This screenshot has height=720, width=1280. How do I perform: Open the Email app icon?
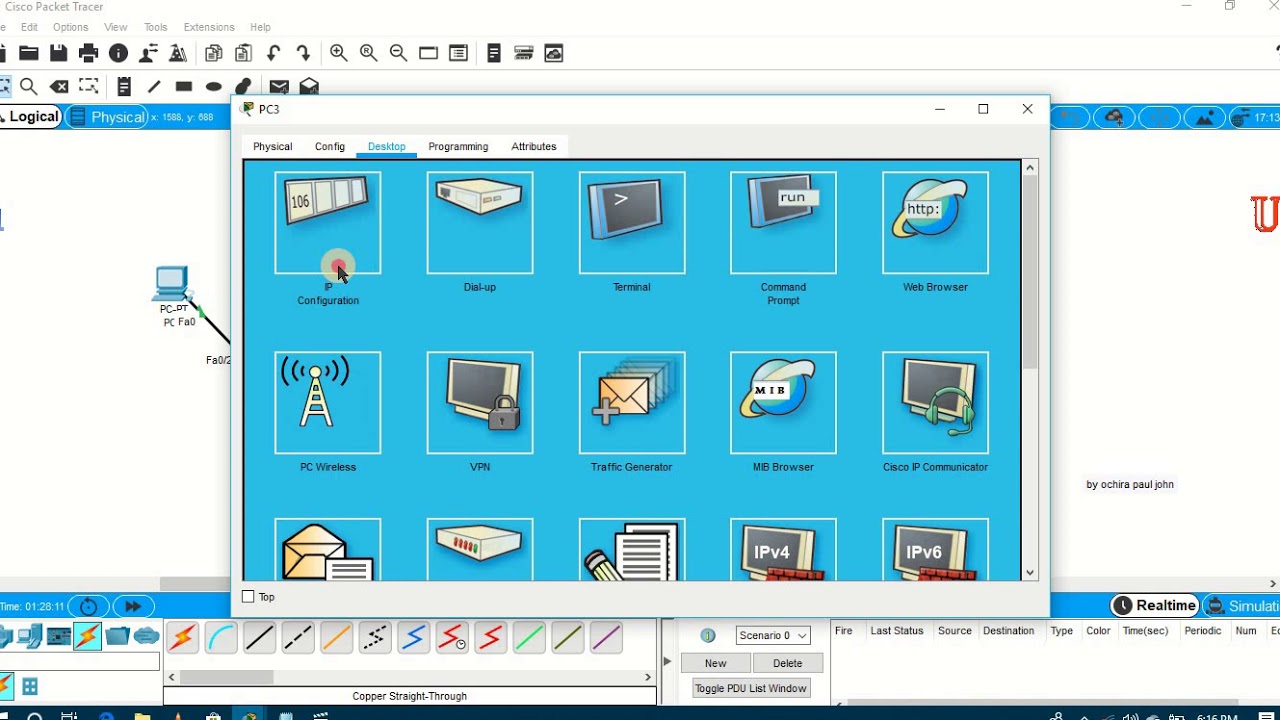(328, 549)
